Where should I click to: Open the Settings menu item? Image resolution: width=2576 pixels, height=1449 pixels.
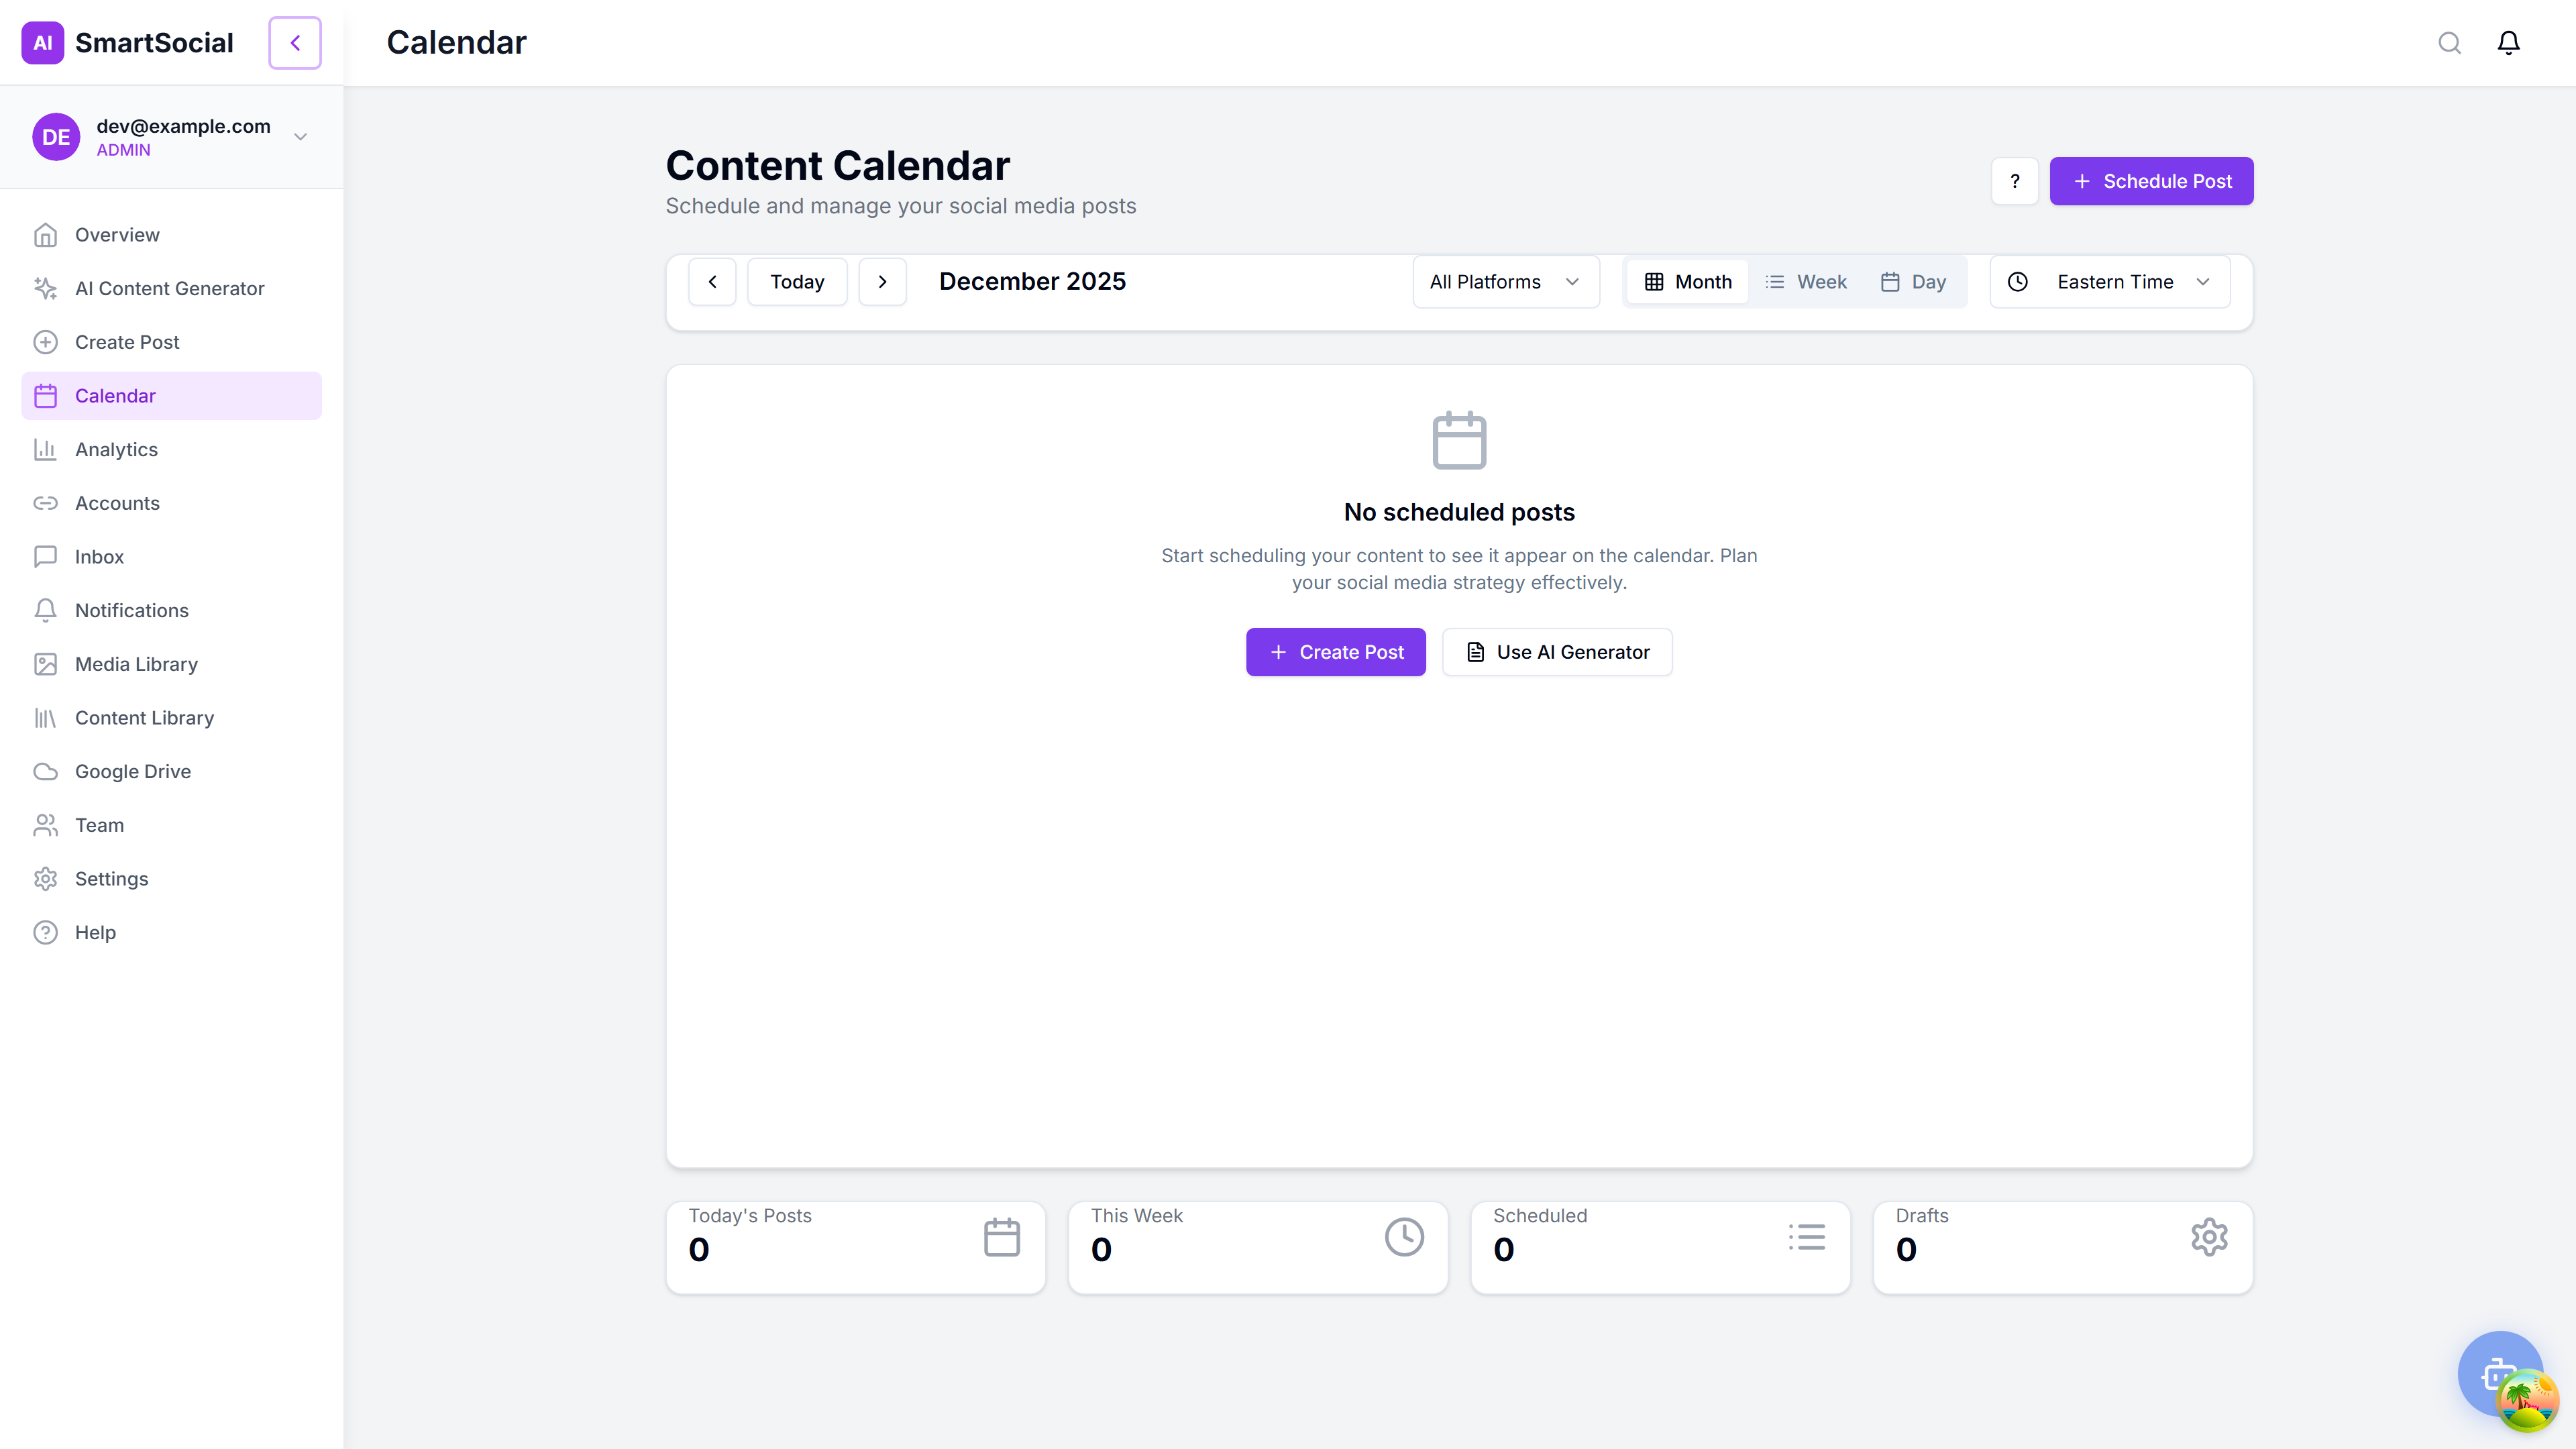(111, 878)
